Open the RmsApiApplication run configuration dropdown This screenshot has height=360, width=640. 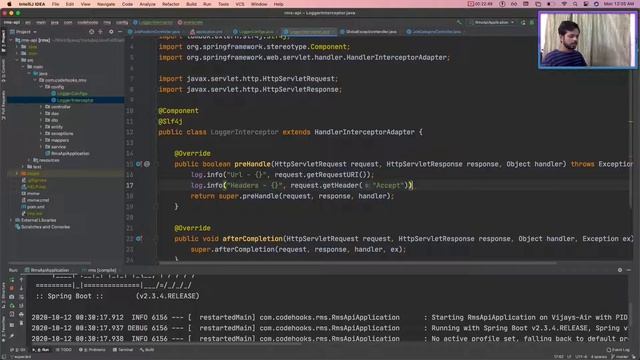click(x=492, y=22)
